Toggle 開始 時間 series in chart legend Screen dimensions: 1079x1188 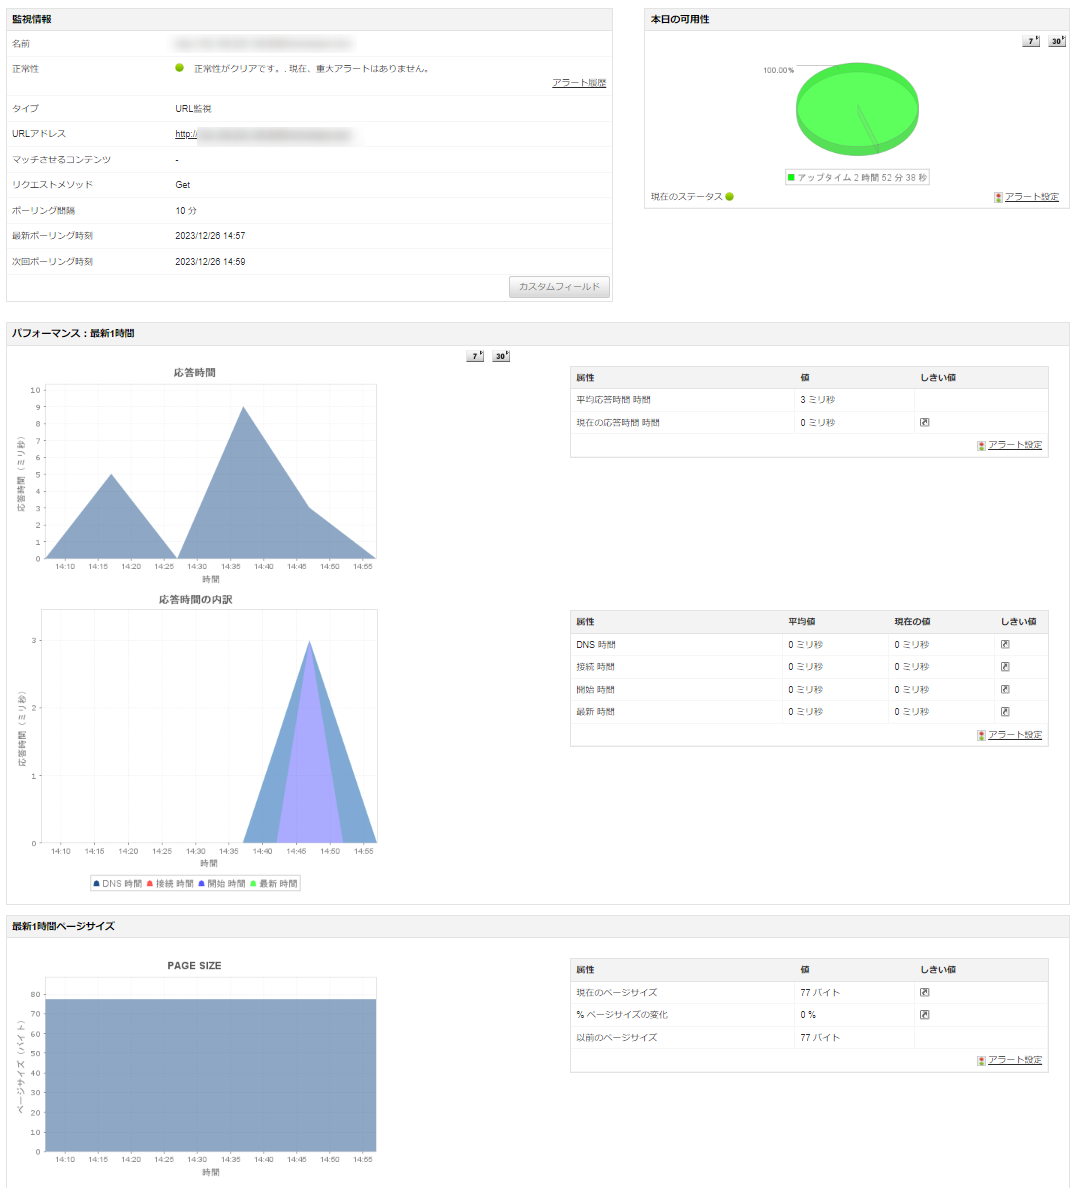pos(222,884)
